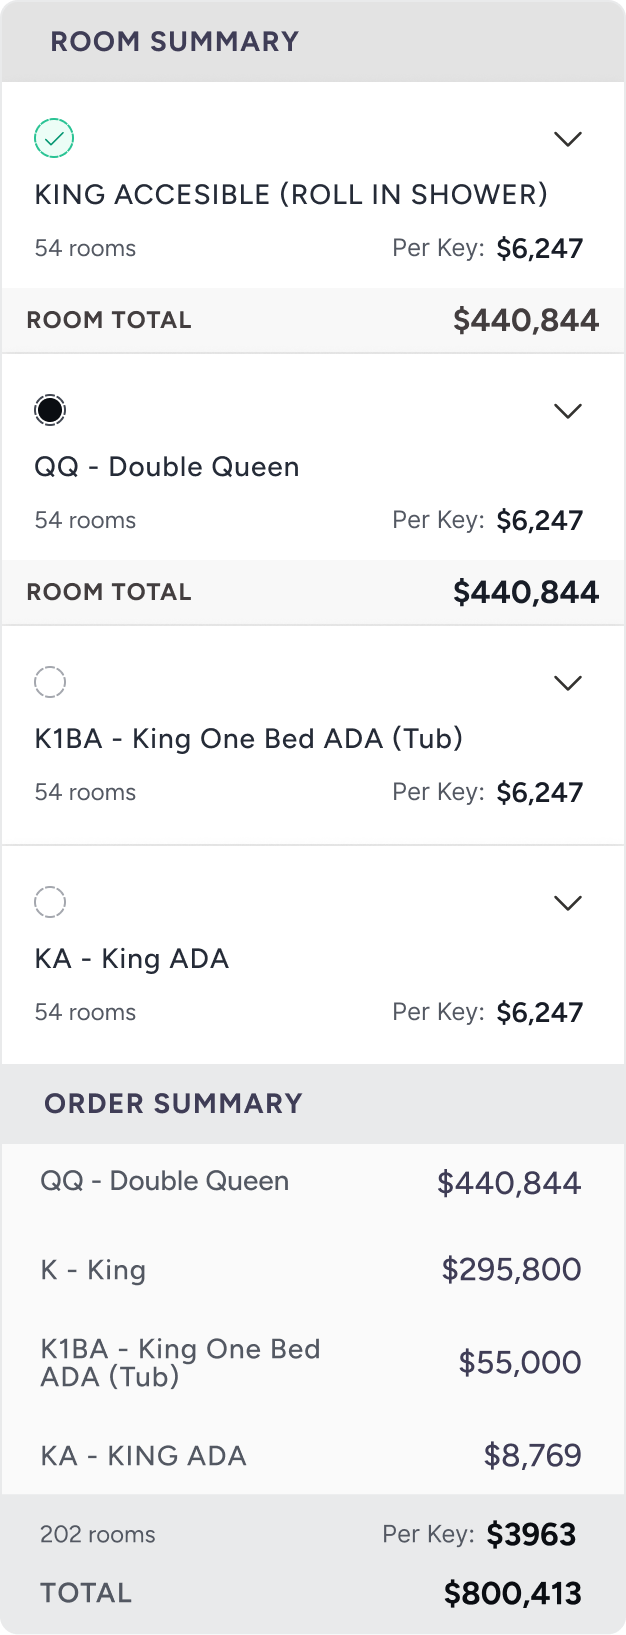Click the 202 rooms count in footer

pos(98,1535)
